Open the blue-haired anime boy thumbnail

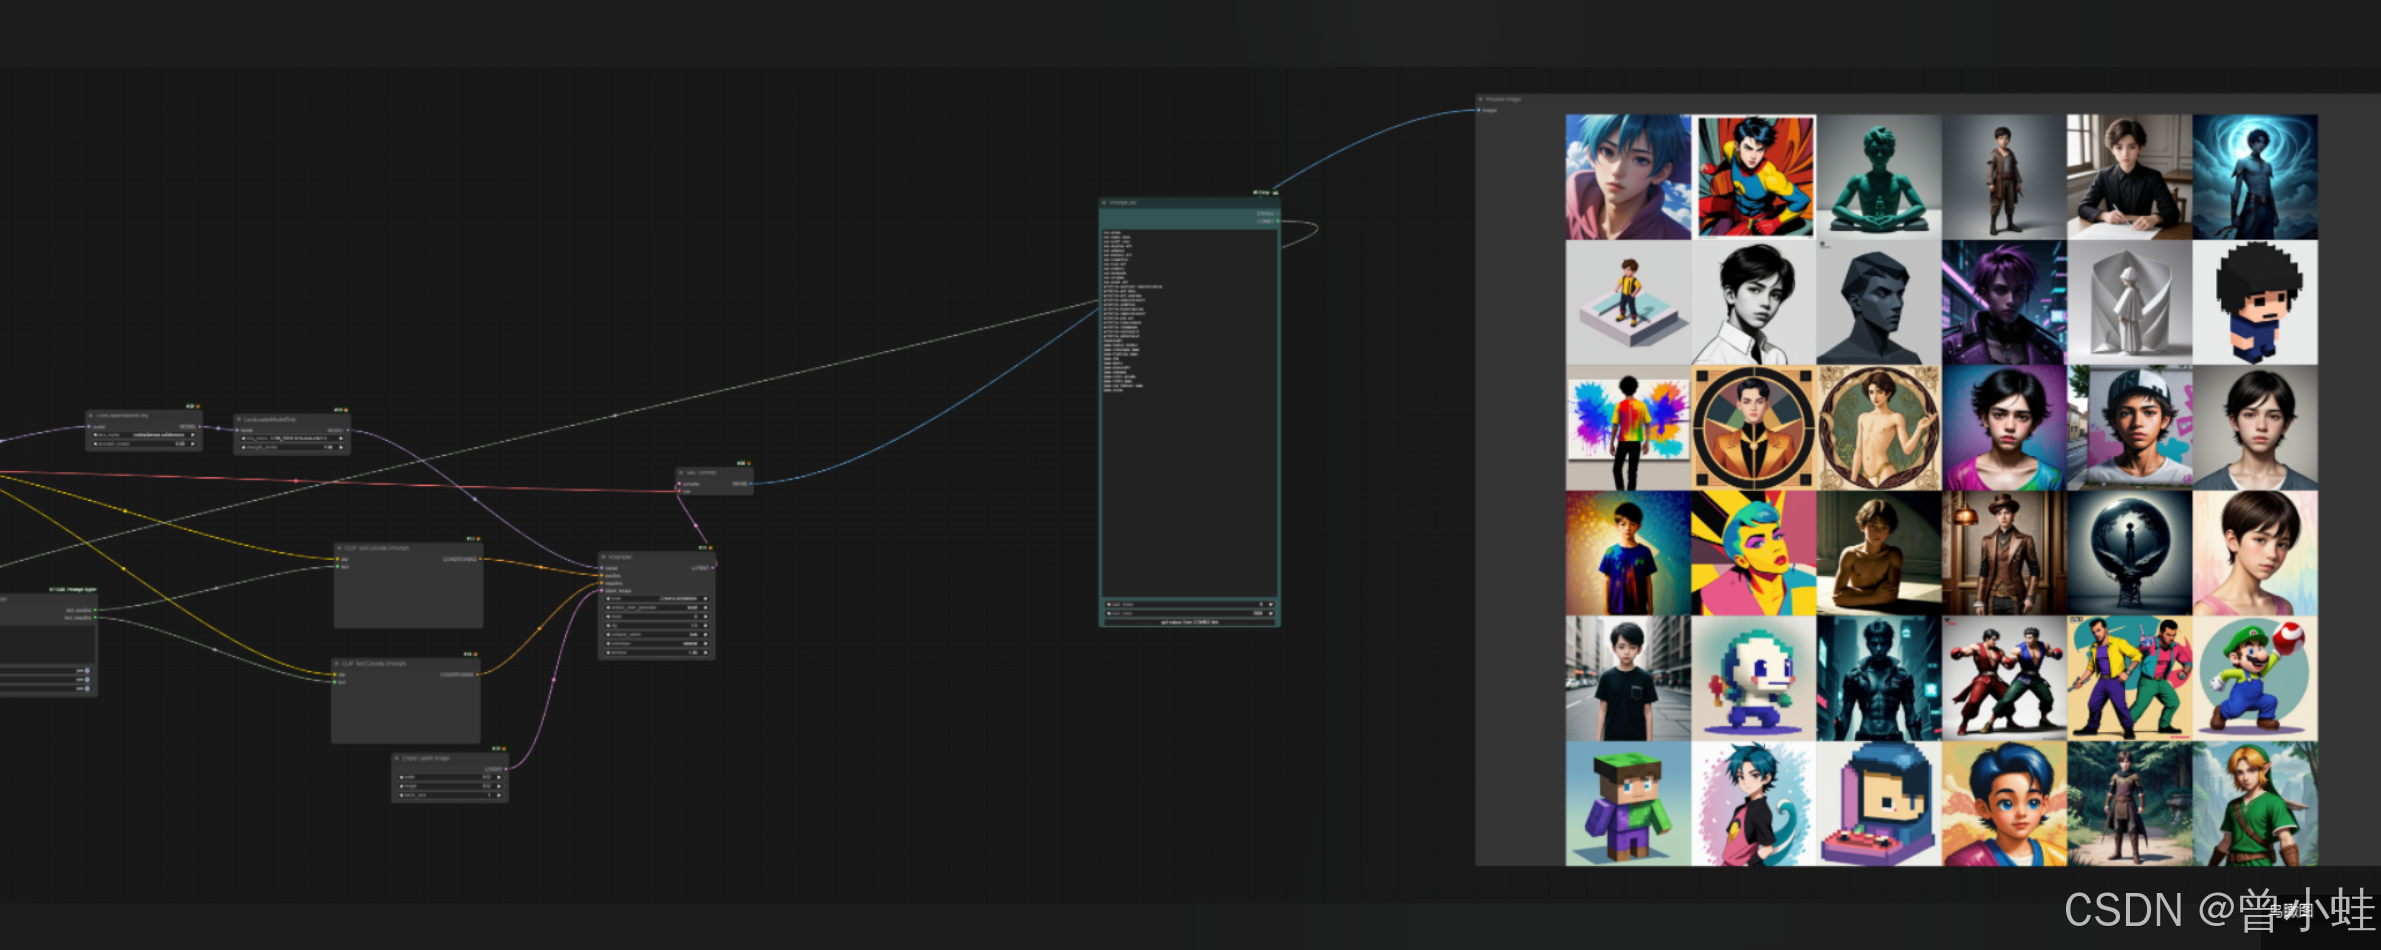tap(1628, 177)
